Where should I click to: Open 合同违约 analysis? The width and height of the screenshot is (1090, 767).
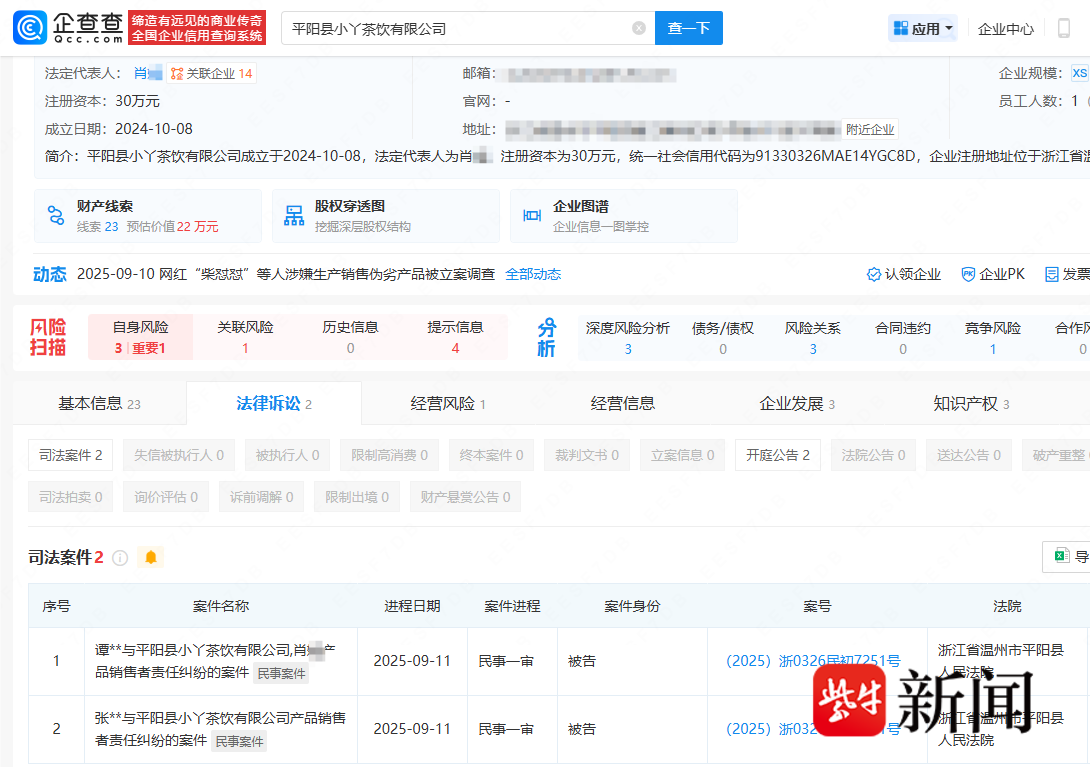[x=903, y=338]
